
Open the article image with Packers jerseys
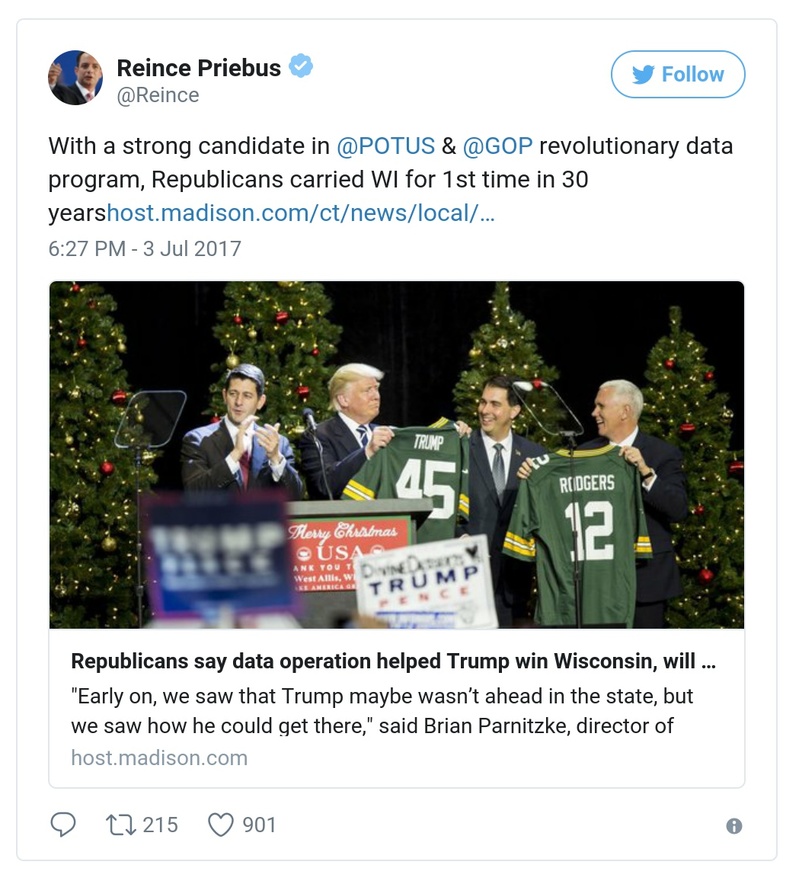(x=397, y=454)
